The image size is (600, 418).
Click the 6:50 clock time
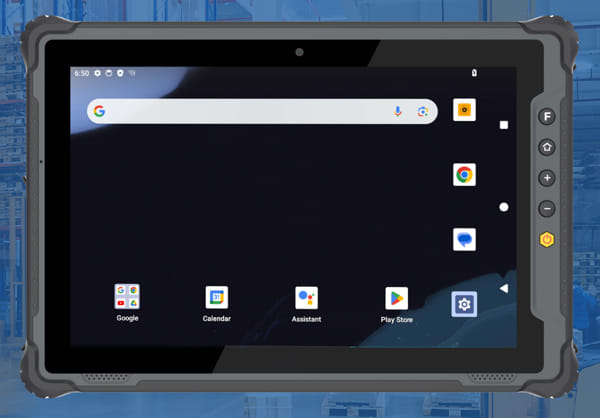coord(82,73)
